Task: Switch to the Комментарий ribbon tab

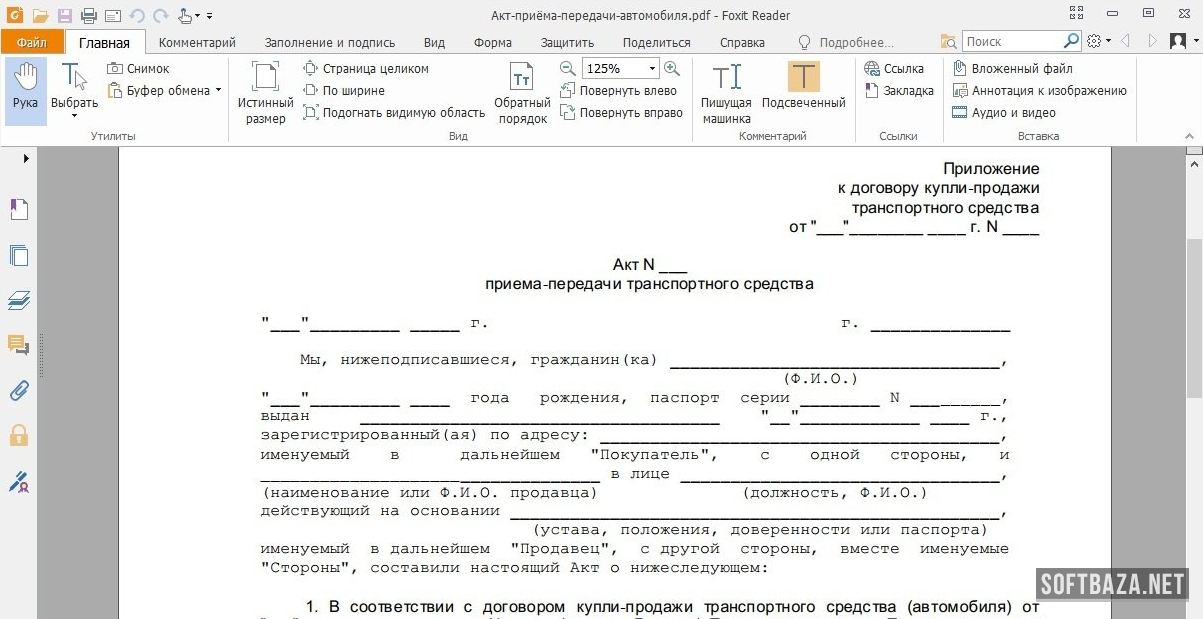Action: point(197,42)
